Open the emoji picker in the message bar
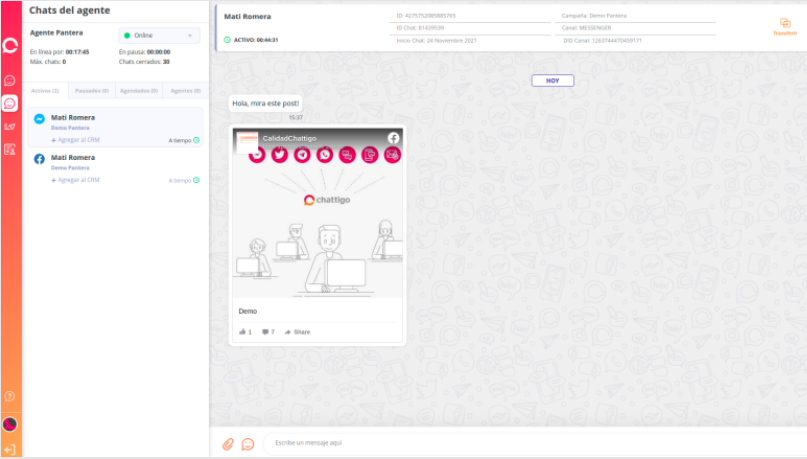 click(248, 443)
